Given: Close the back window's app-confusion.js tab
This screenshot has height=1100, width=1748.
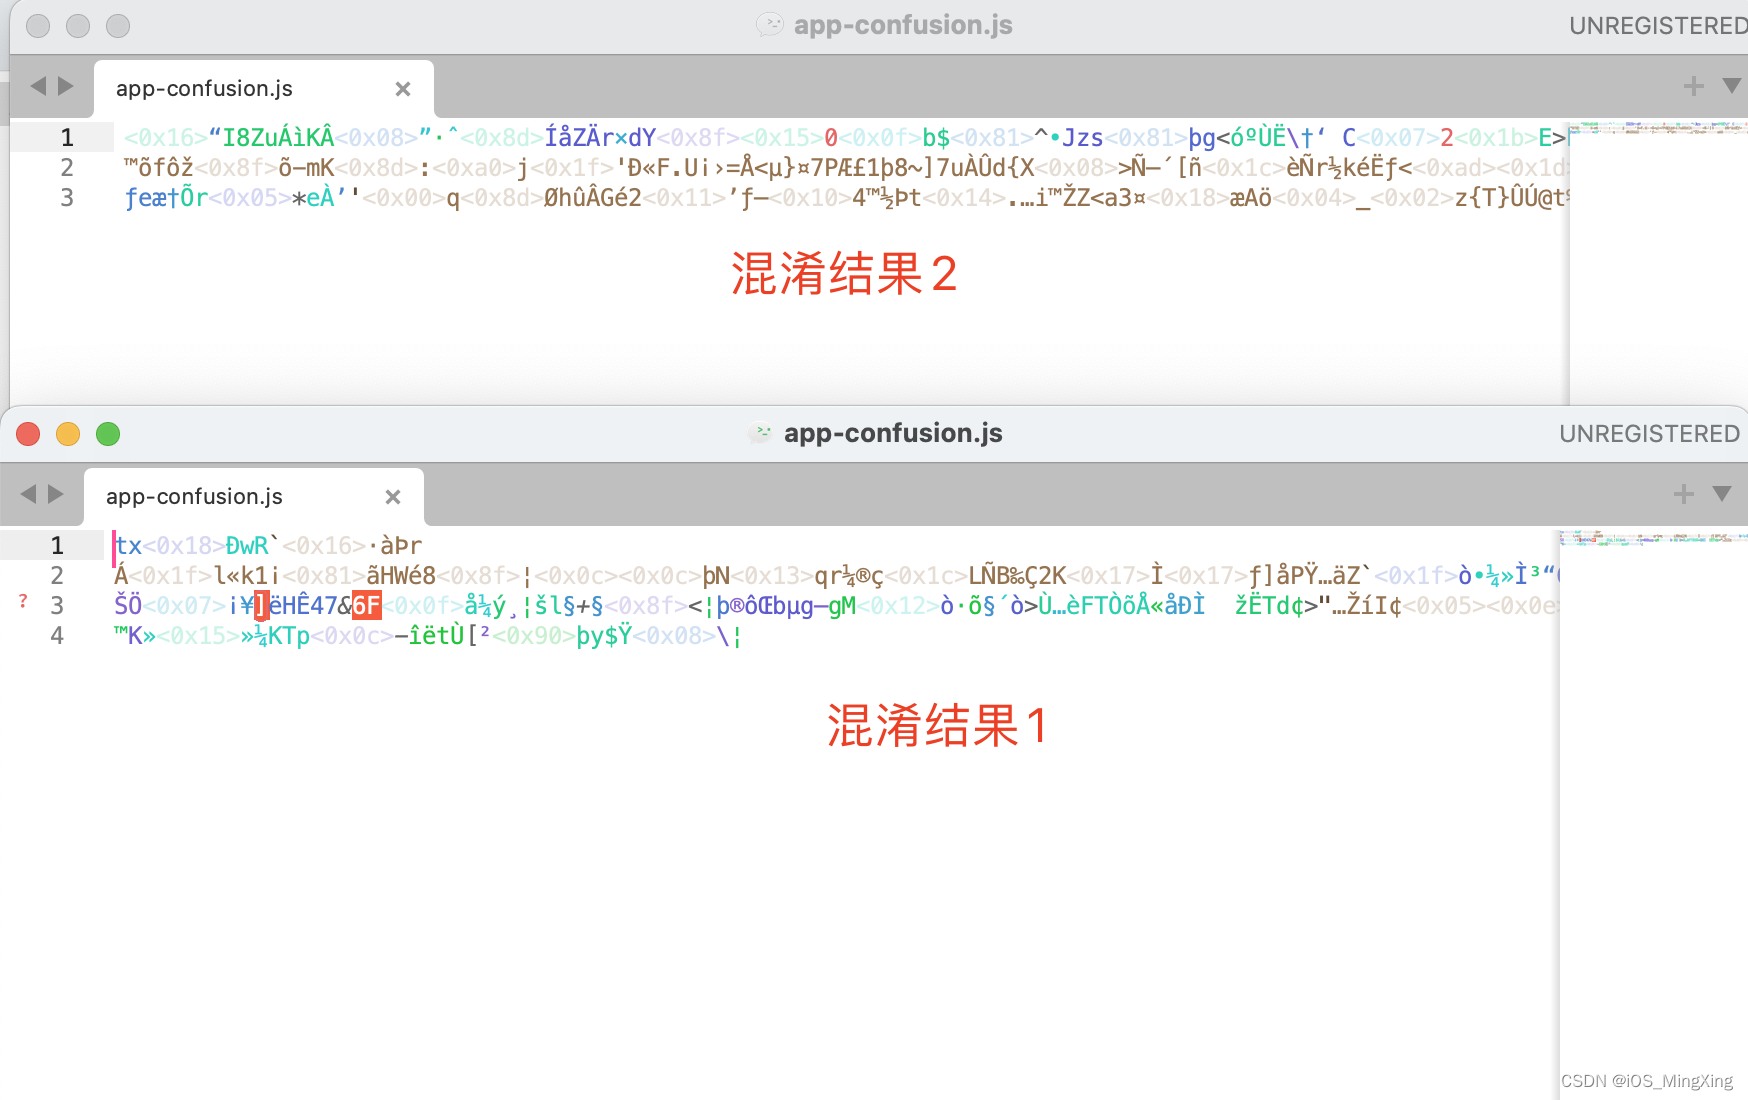Looking at the screenshot, I should [403, 89].
